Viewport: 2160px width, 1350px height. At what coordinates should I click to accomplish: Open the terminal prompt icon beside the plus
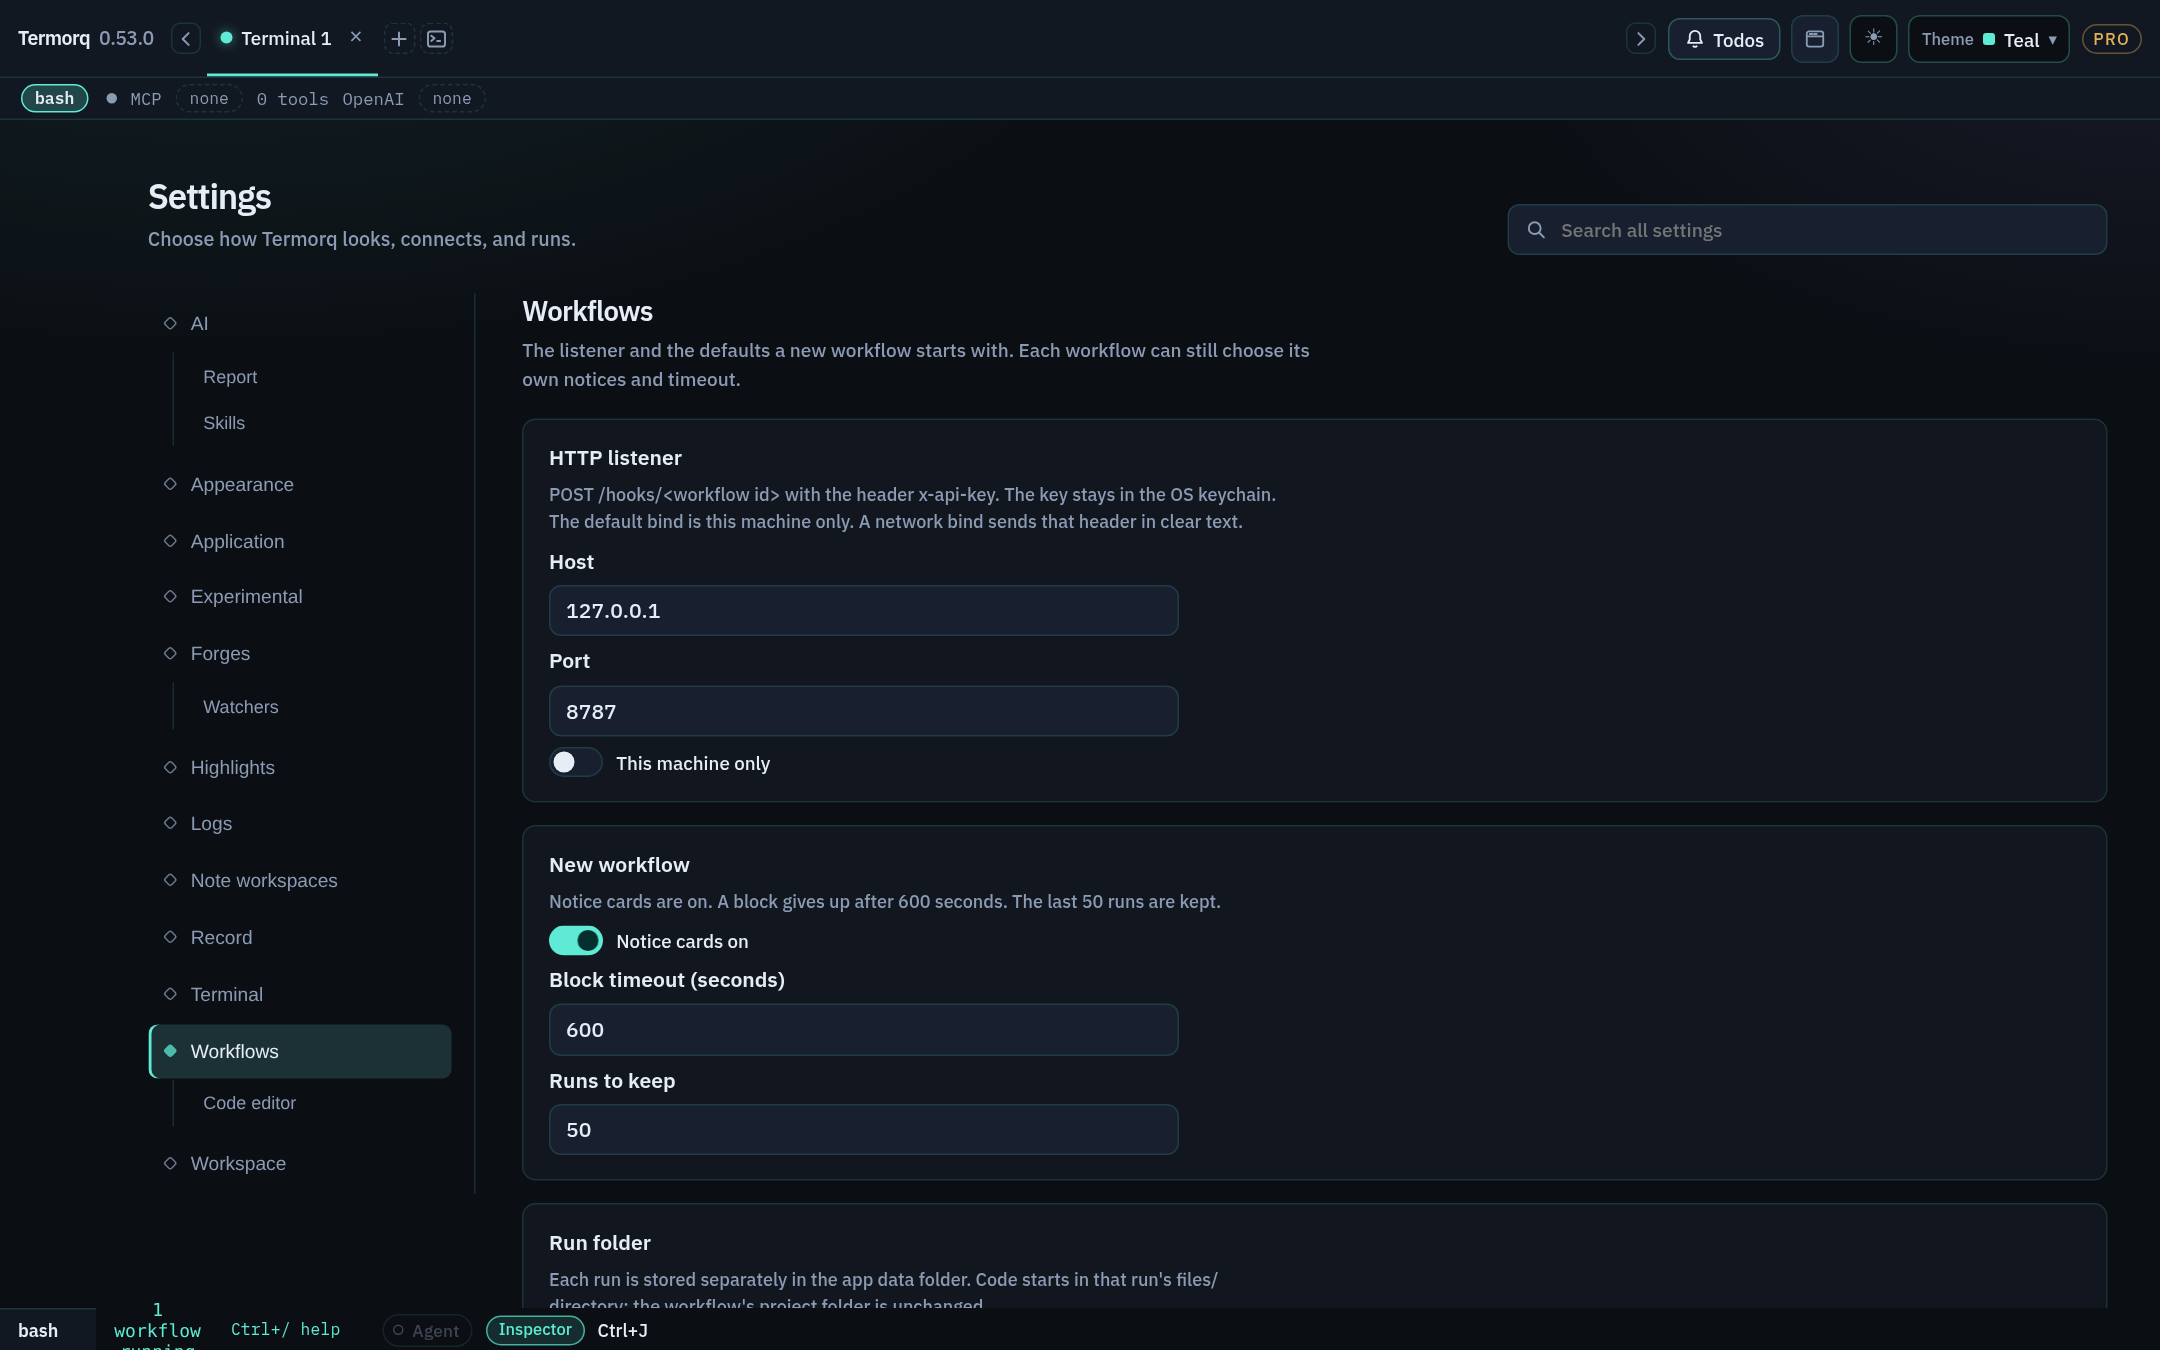[x=437, y=39]
